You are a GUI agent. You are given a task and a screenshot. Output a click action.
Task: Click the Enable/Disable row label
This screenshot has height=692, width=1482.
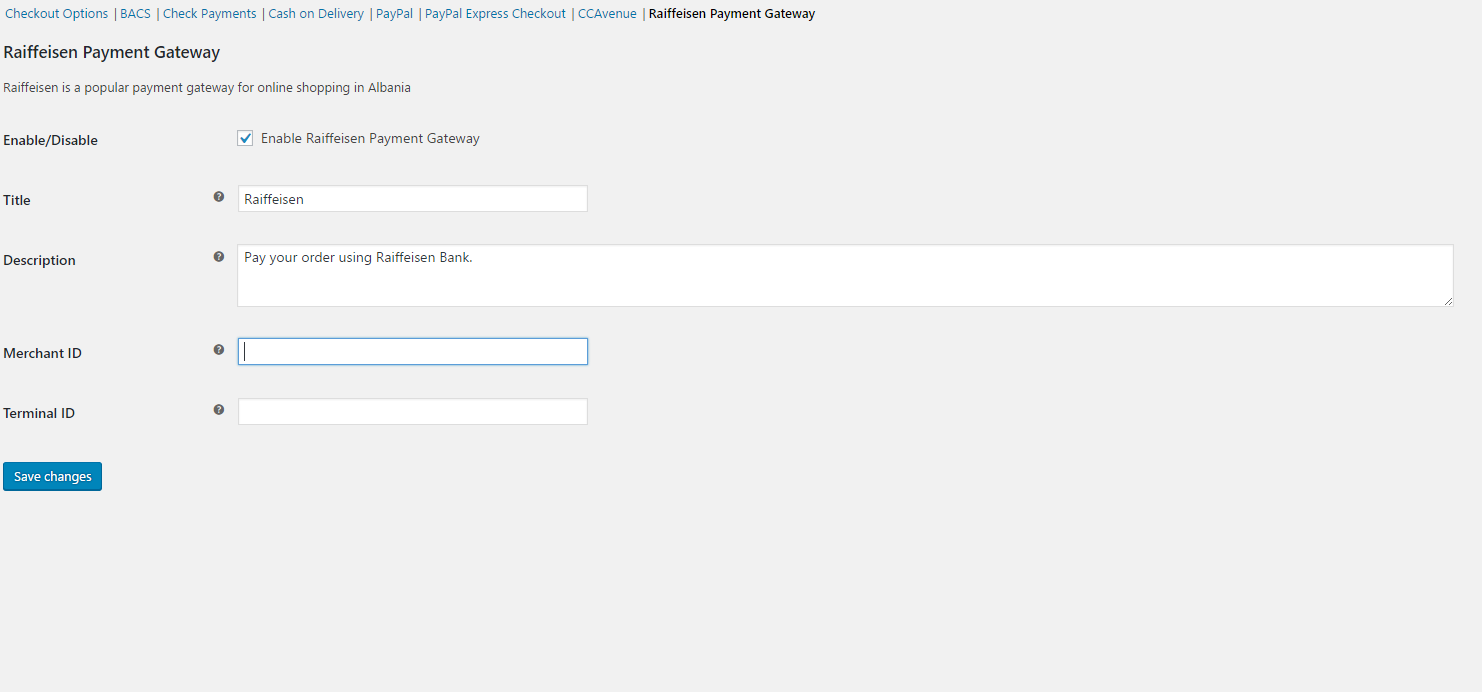pyautogui.click(x=51, y=140)
